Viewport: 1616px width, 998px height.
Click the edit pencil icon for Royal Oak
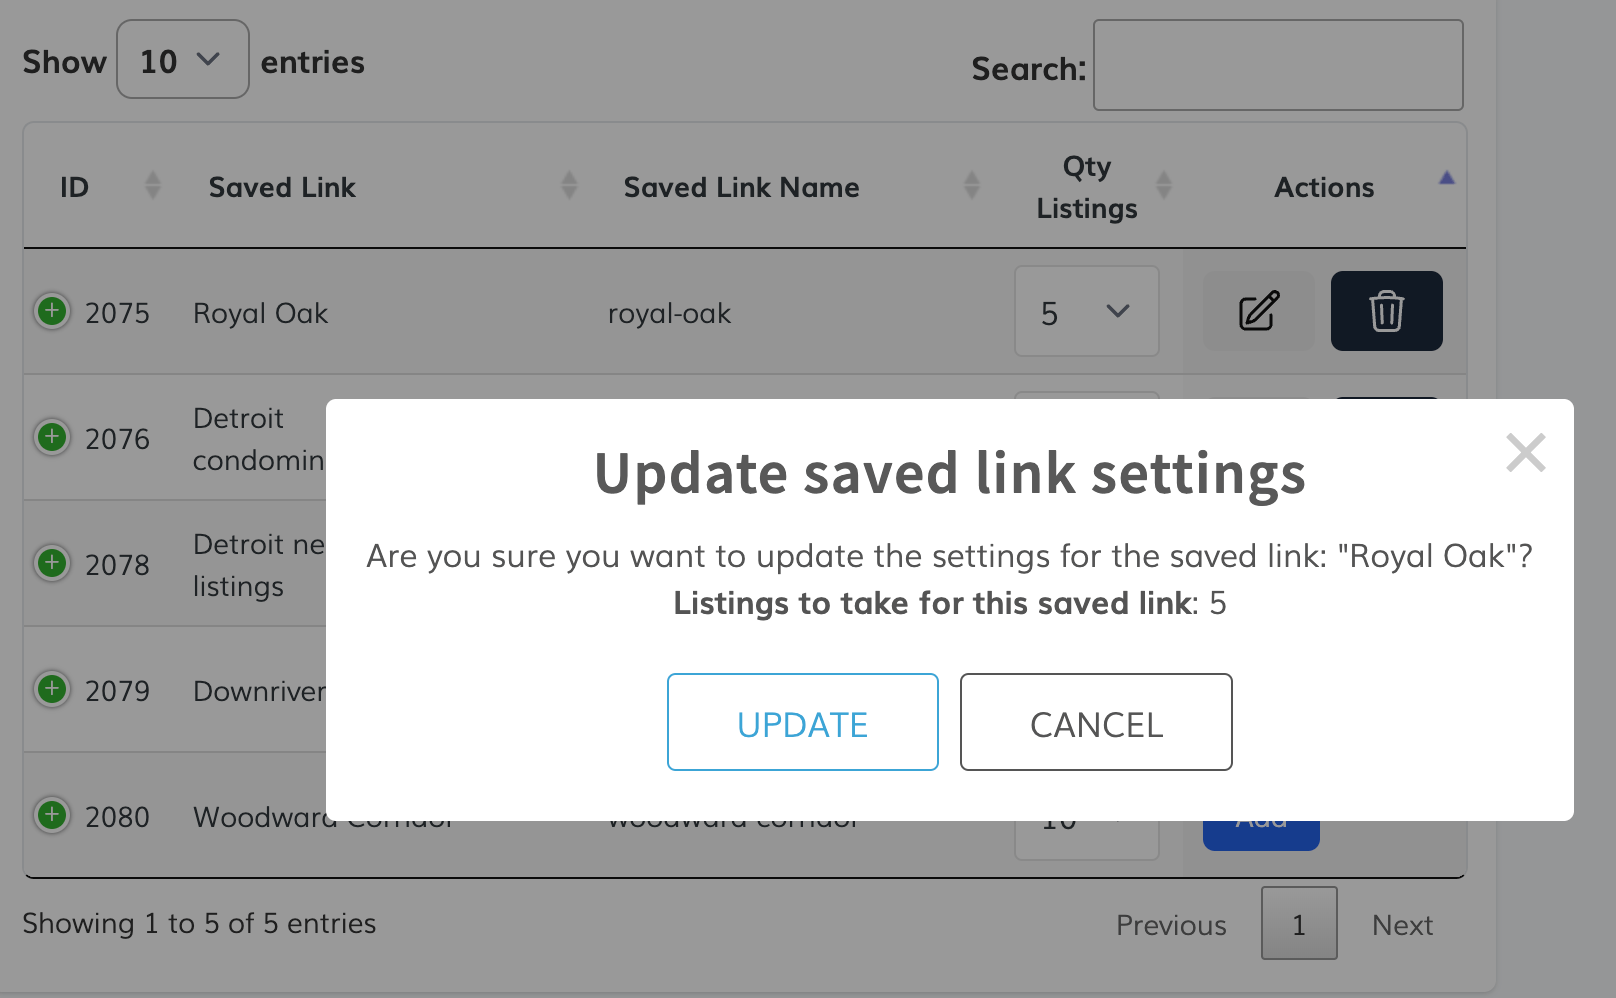[1258, 311]
